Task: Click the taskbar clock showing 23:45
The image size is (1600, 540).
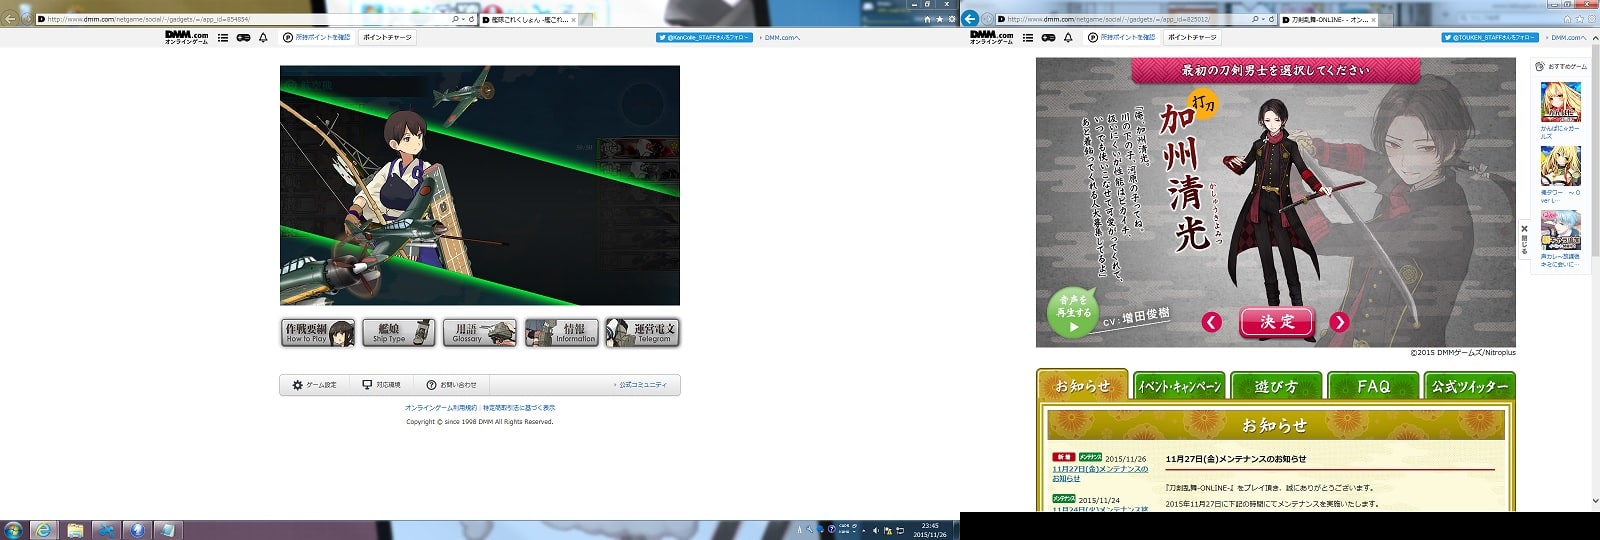Action: (930, 530)
